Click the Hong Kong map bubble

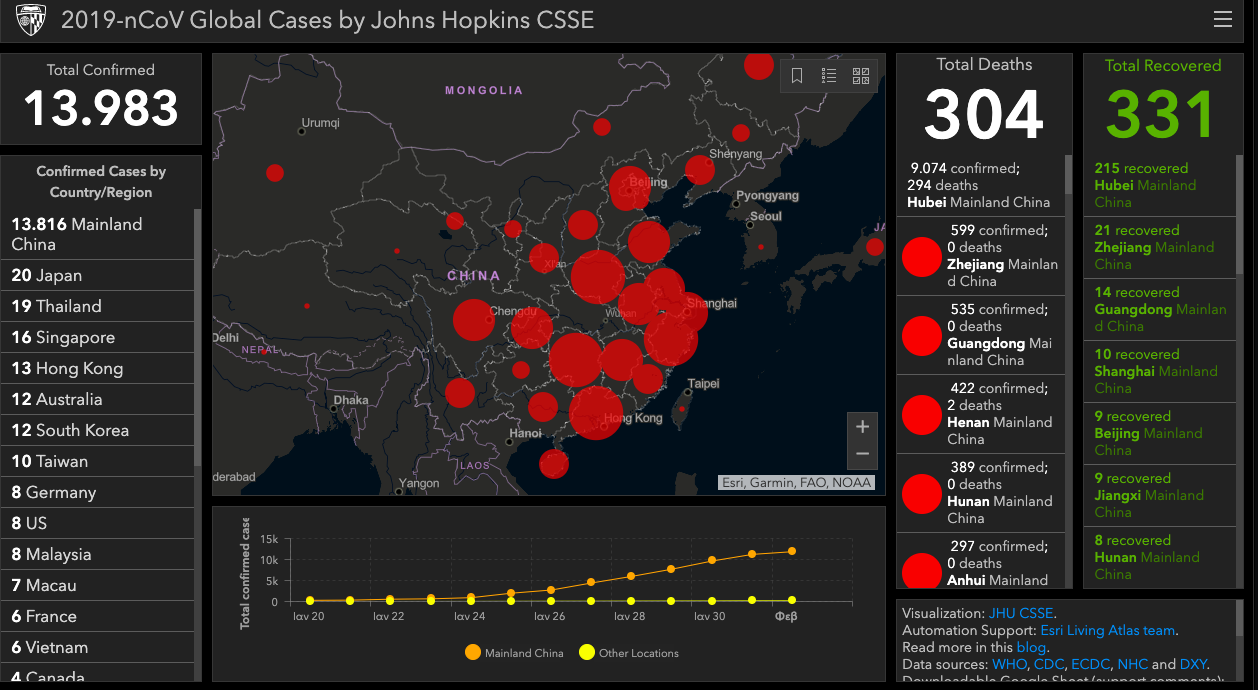point(596,412)
